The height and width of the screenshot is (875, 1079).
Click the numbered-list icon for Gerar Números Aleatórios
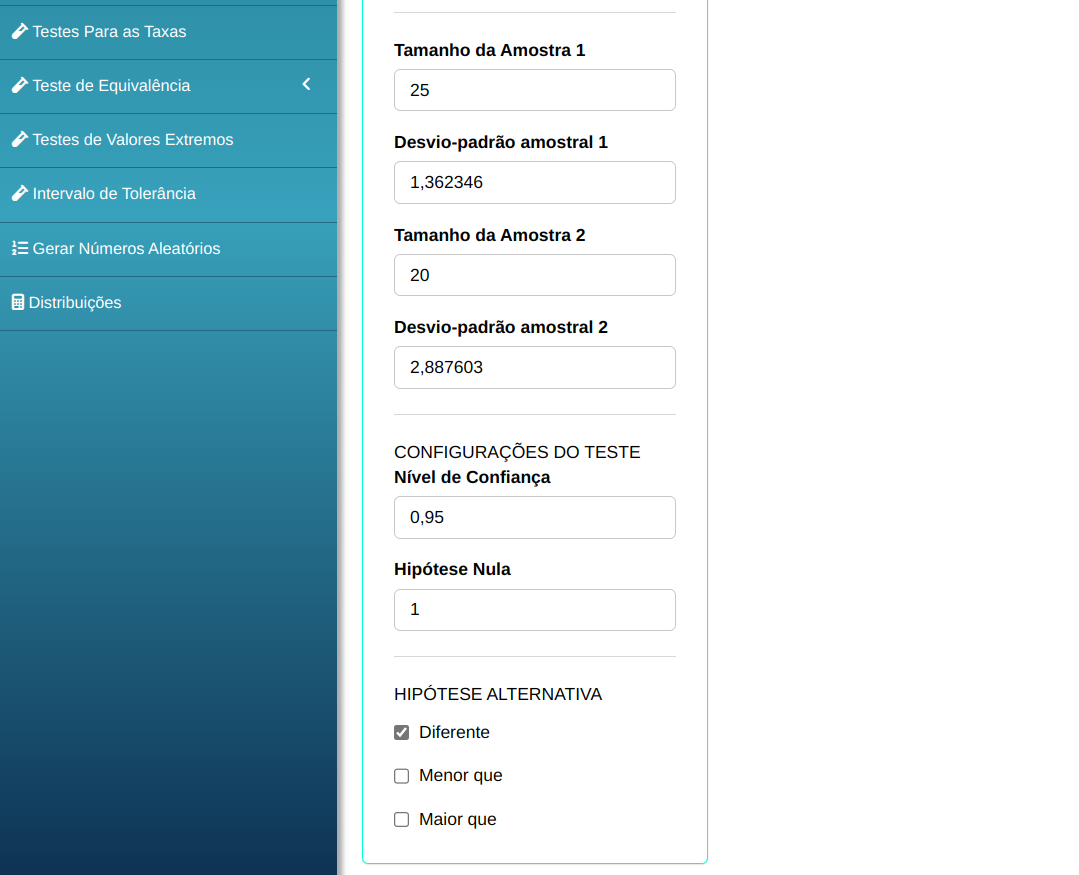[19, 248]
